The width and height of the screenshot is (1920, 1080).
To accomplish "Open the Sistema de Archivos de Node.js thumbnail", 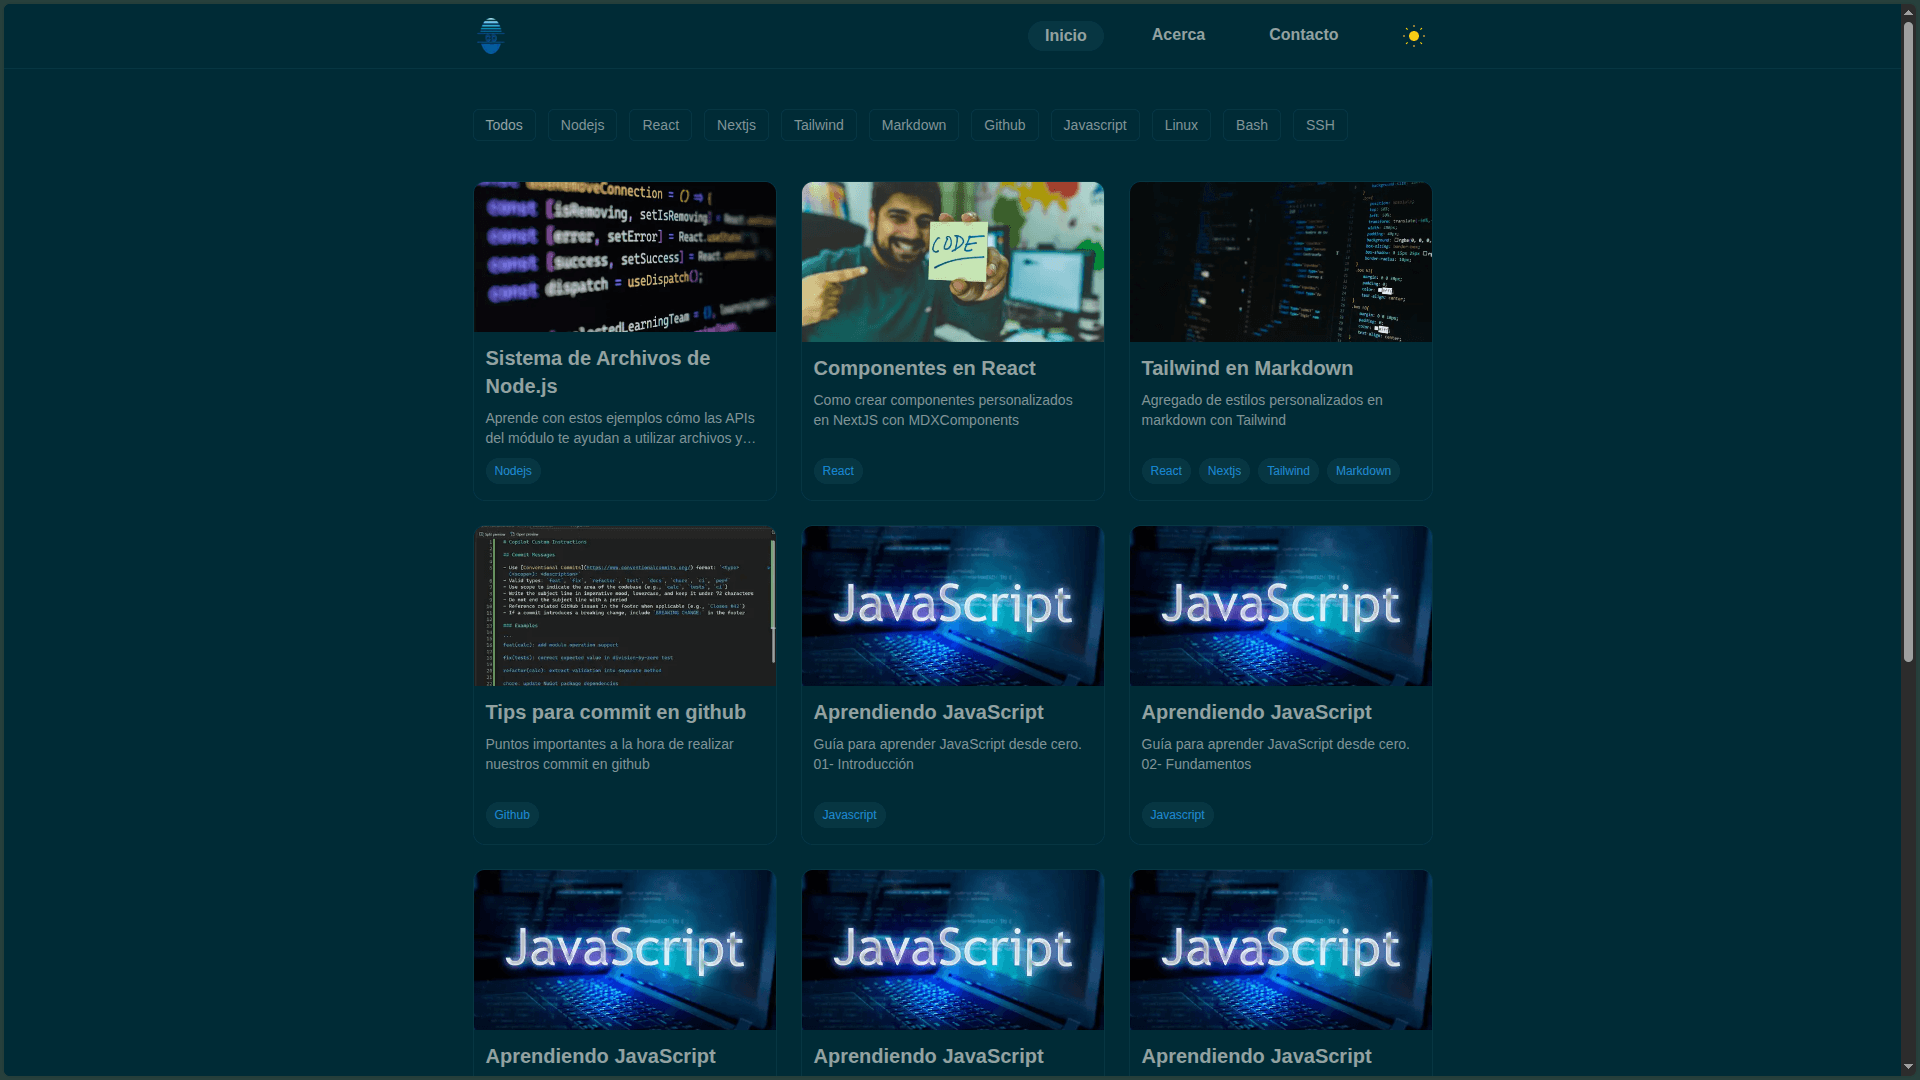I will tap(625, 257).
